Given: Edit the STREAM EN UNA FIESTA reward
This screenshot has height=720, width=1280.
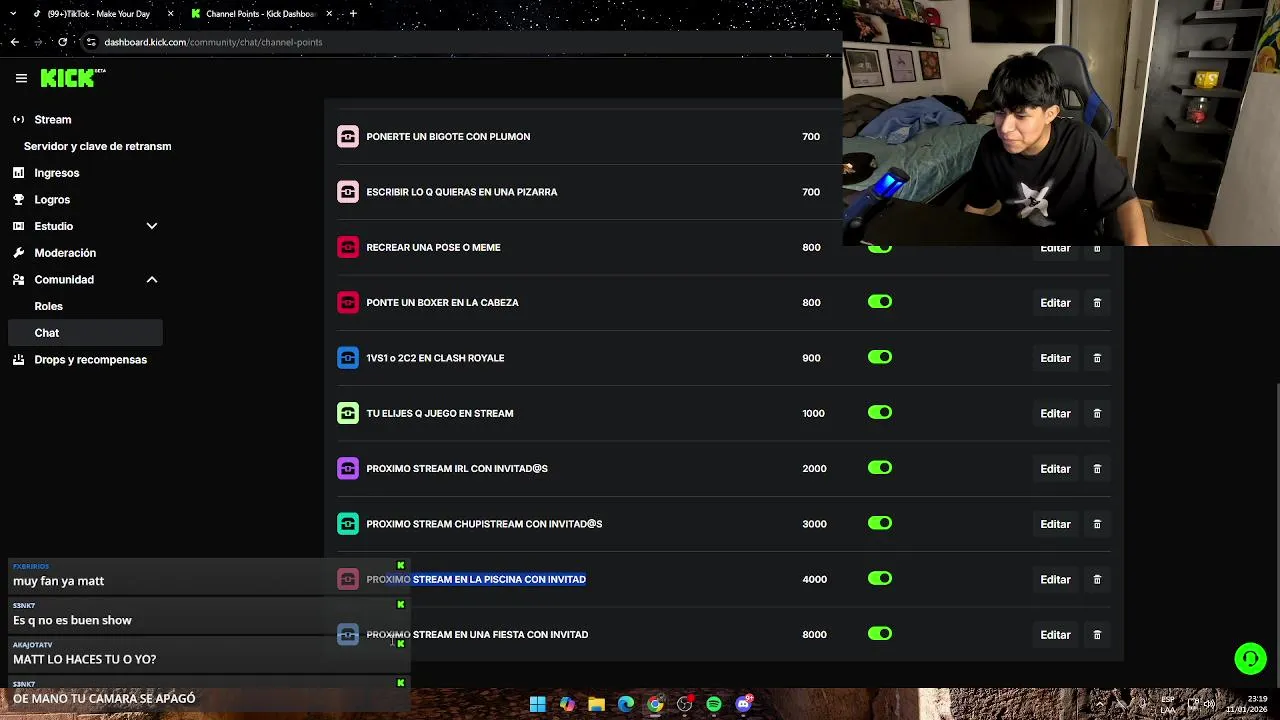Looking at the screenshot, I should pos(1055,635).
